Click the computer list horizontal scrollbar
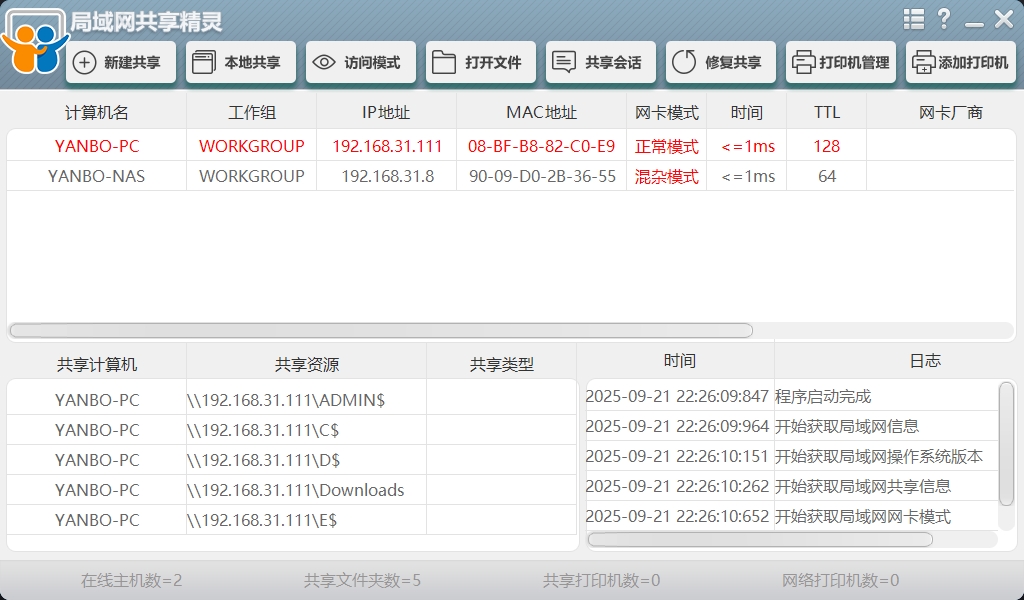The width and height of the screenshot is (1024, 600). (x=380, y=330)
